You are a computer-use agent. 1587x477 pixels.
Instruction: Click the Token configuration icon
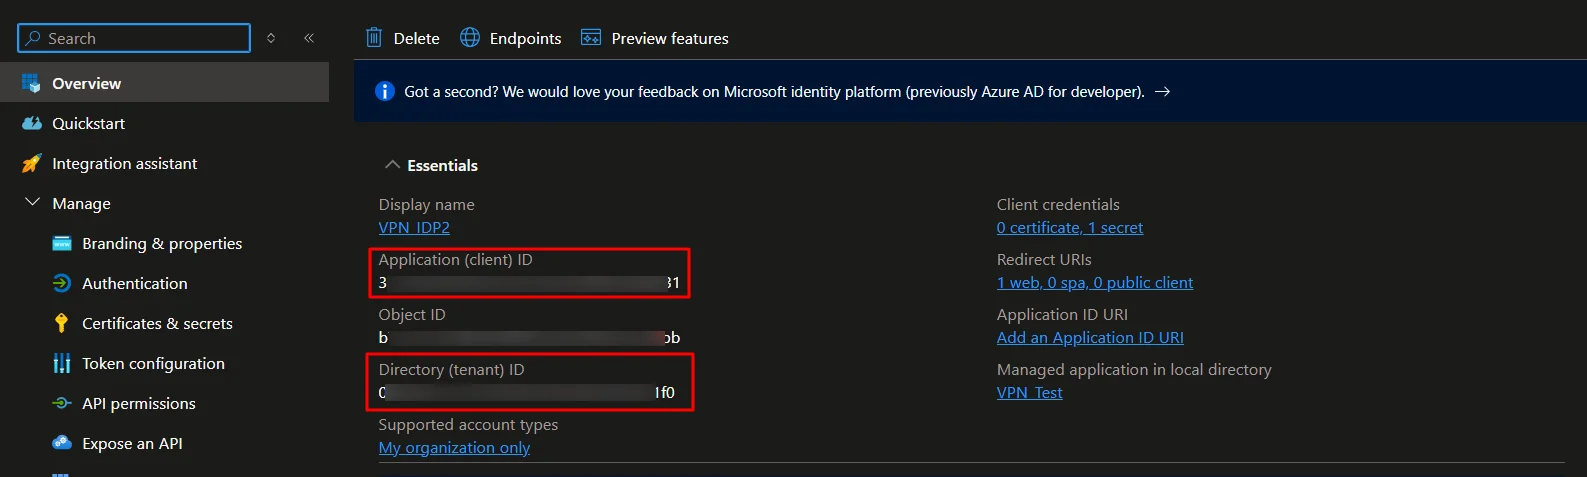pos(62,363)
